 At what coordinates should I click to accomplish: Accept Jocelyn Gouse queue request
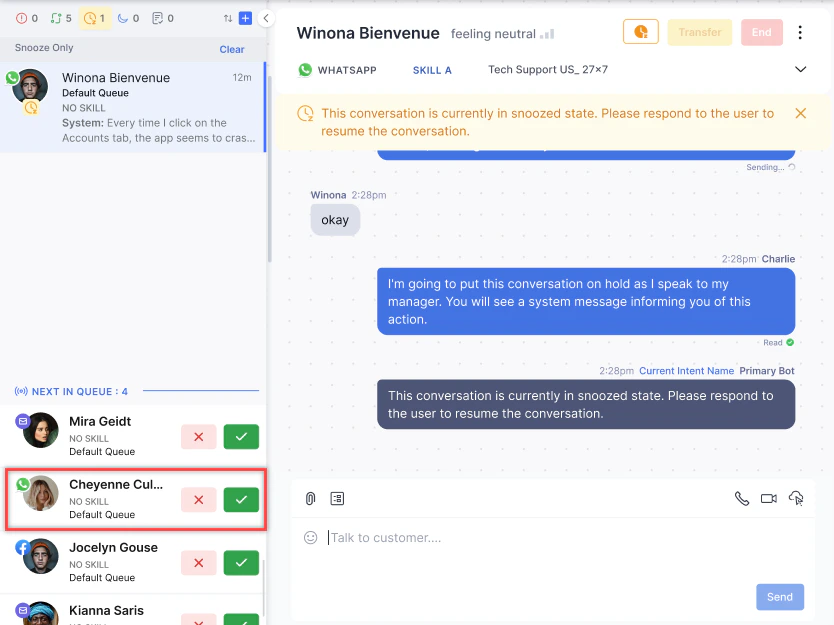tap(241, 563)
